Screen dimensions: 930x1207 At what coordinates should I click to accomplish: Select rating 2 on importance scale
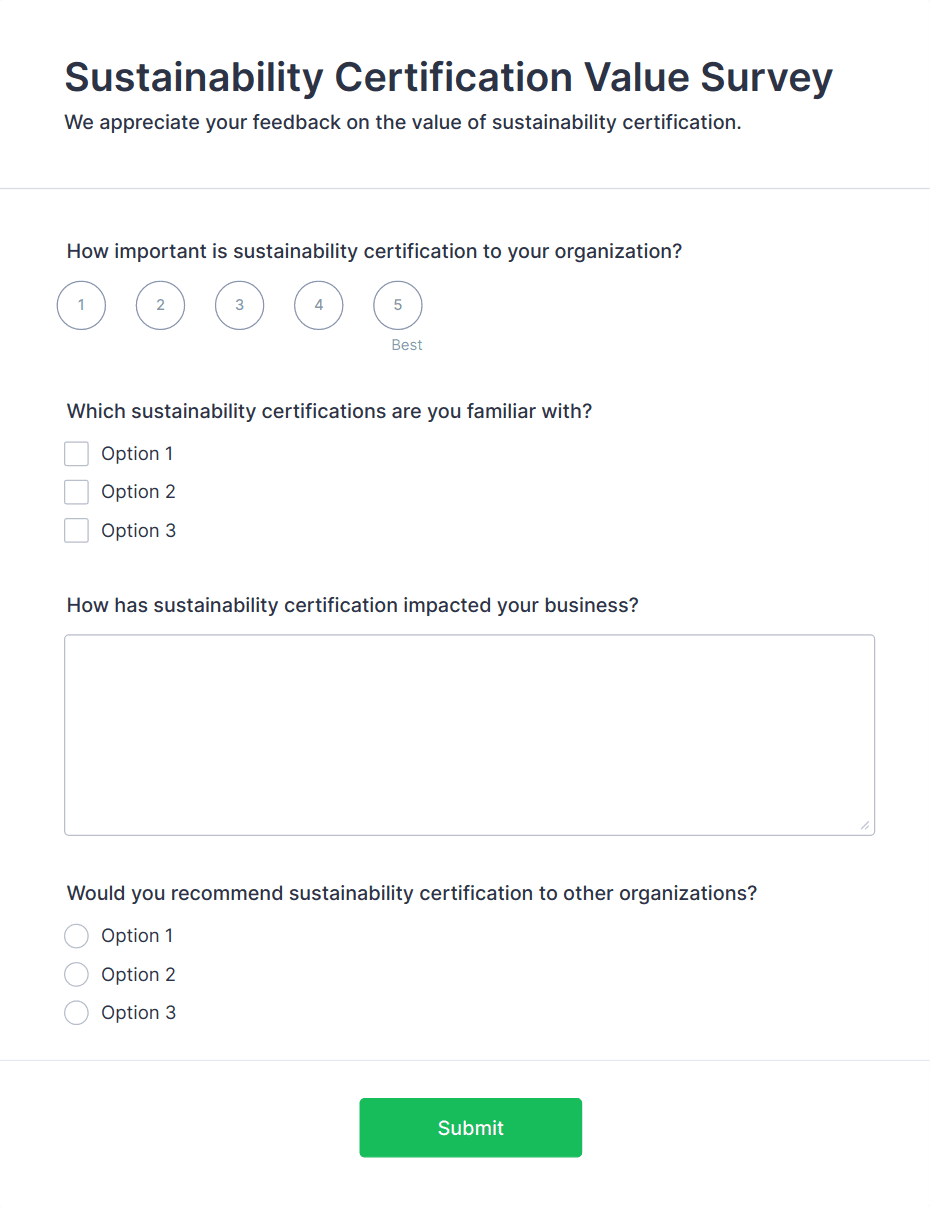click(x=160, y=305)
